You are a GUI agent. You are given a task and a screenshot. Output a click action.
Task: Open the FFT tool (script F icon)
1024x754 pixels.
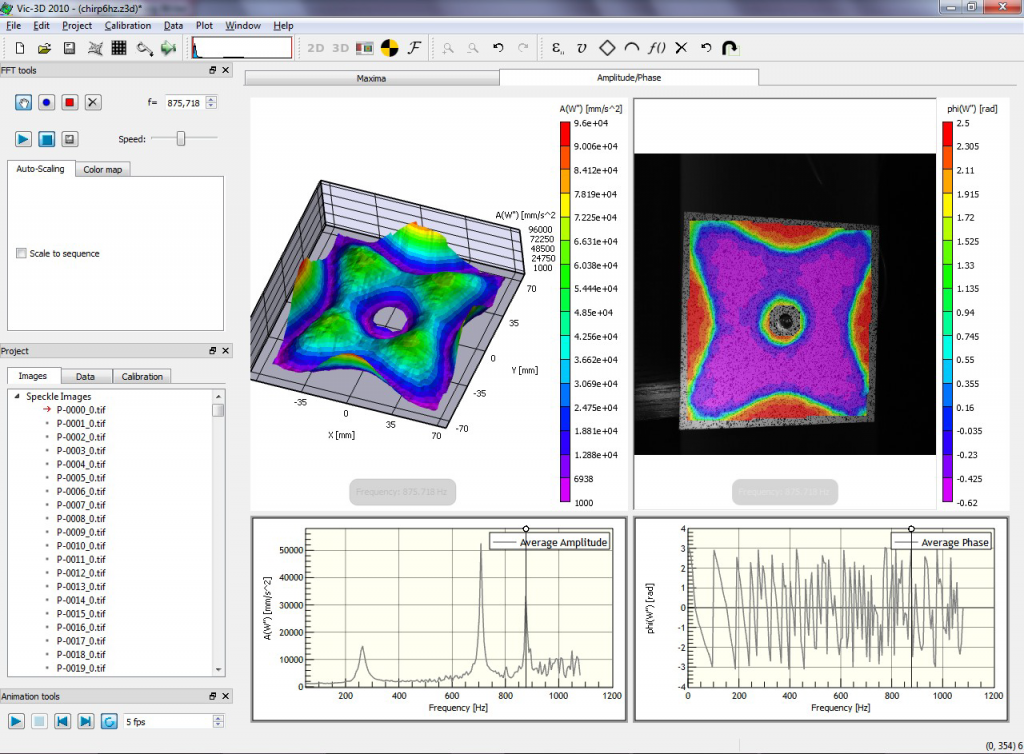click(413, 47)
